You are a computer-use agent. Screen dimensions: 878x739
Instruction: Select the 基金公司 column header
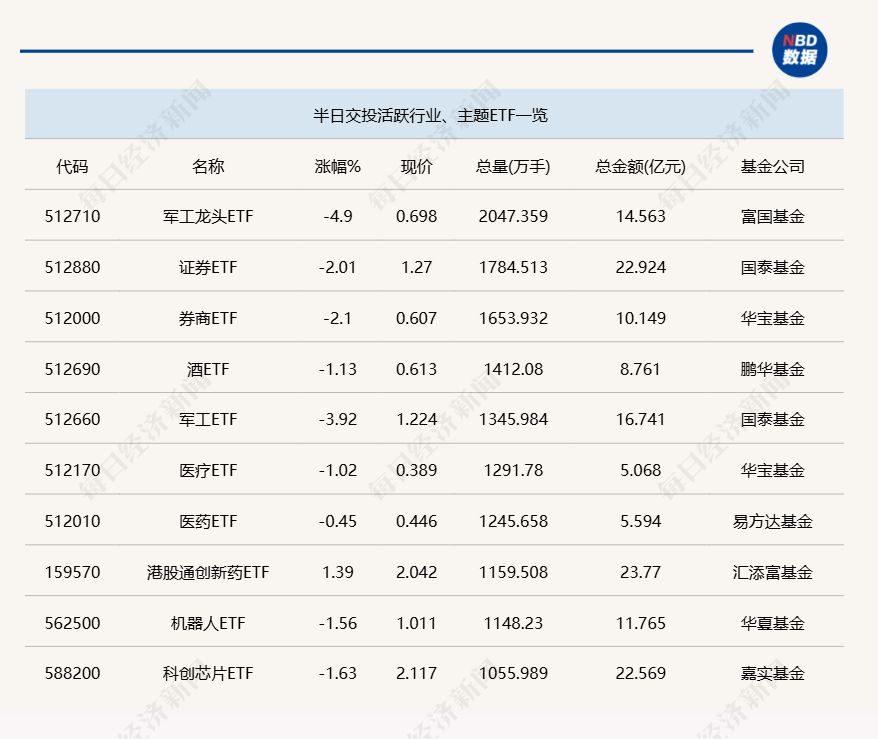pos(773,166)
